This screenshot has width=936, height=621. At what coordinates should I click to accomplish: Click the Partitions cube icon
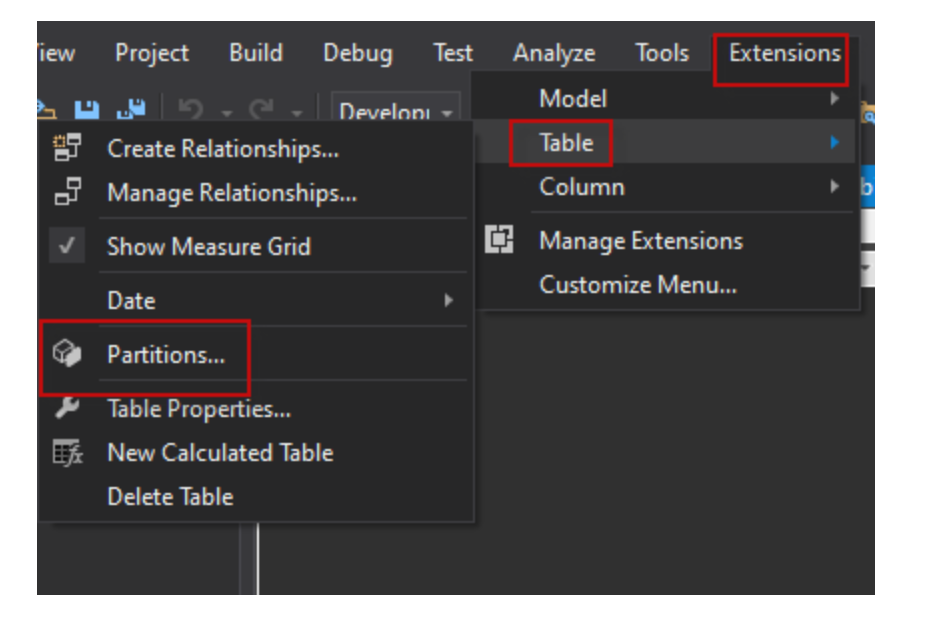click(67, 355)
